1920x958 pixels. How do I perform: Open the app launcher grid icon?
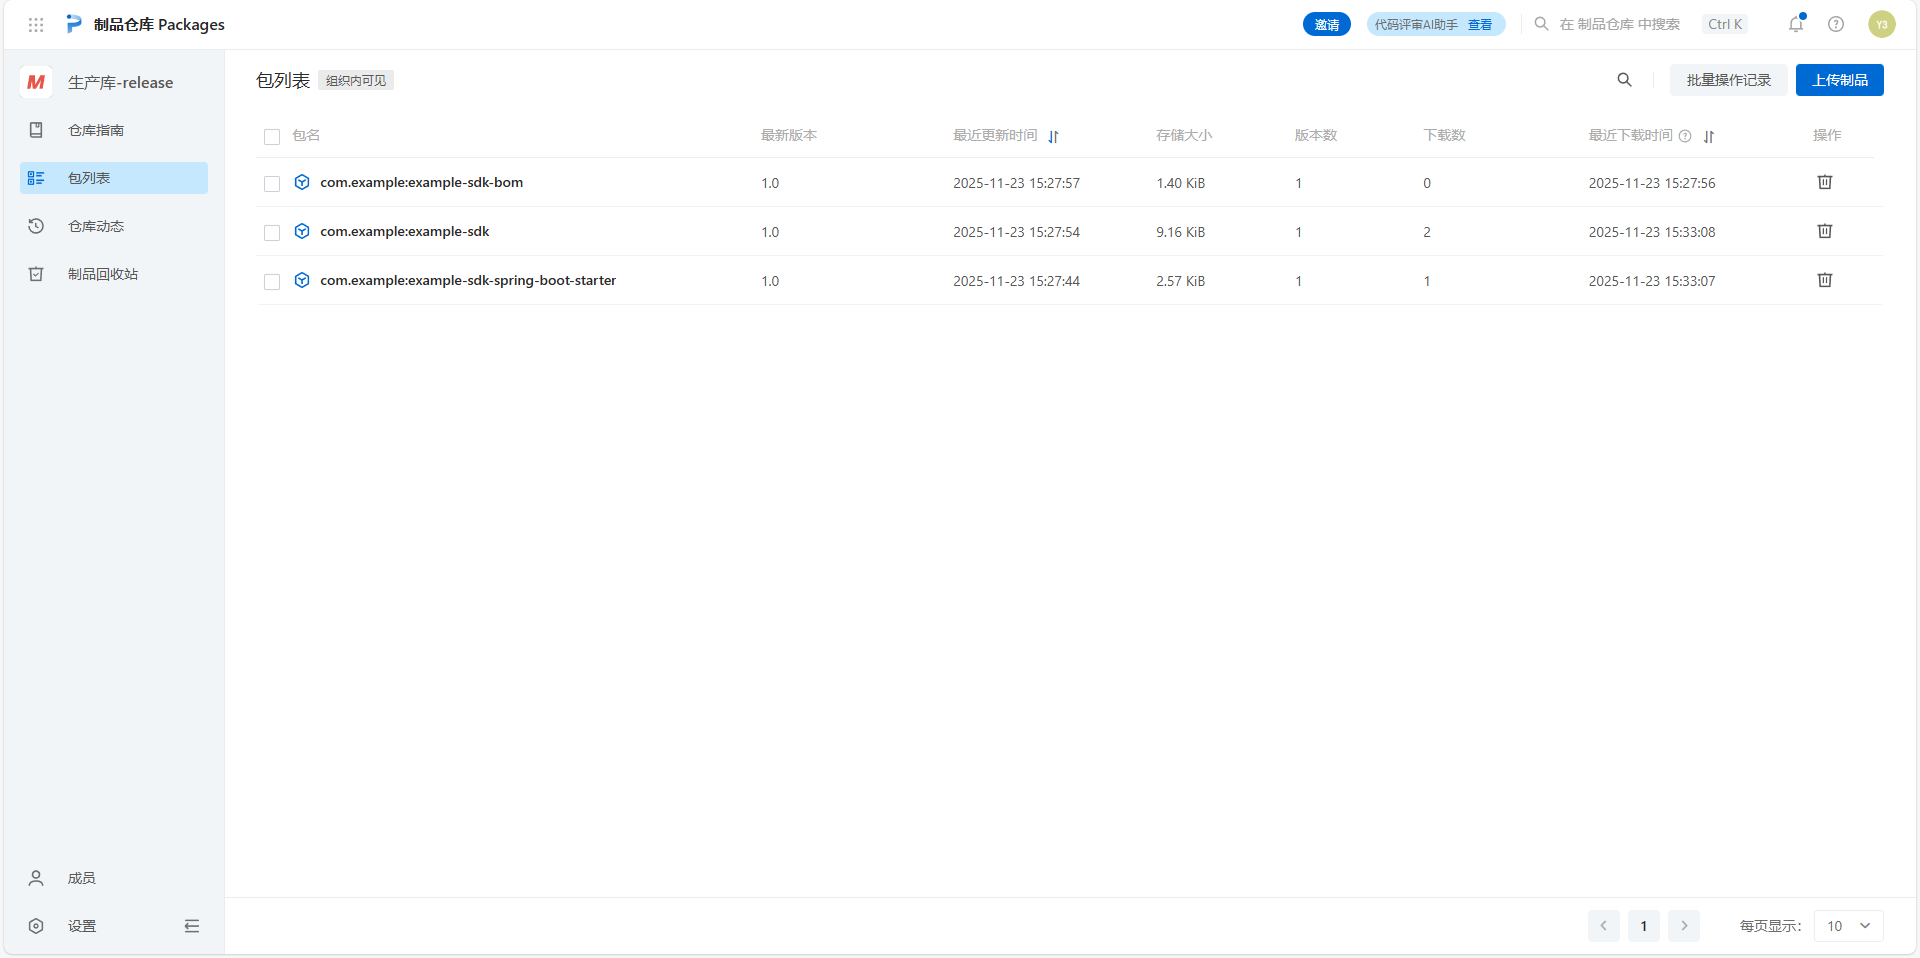(x=36, y=25)
